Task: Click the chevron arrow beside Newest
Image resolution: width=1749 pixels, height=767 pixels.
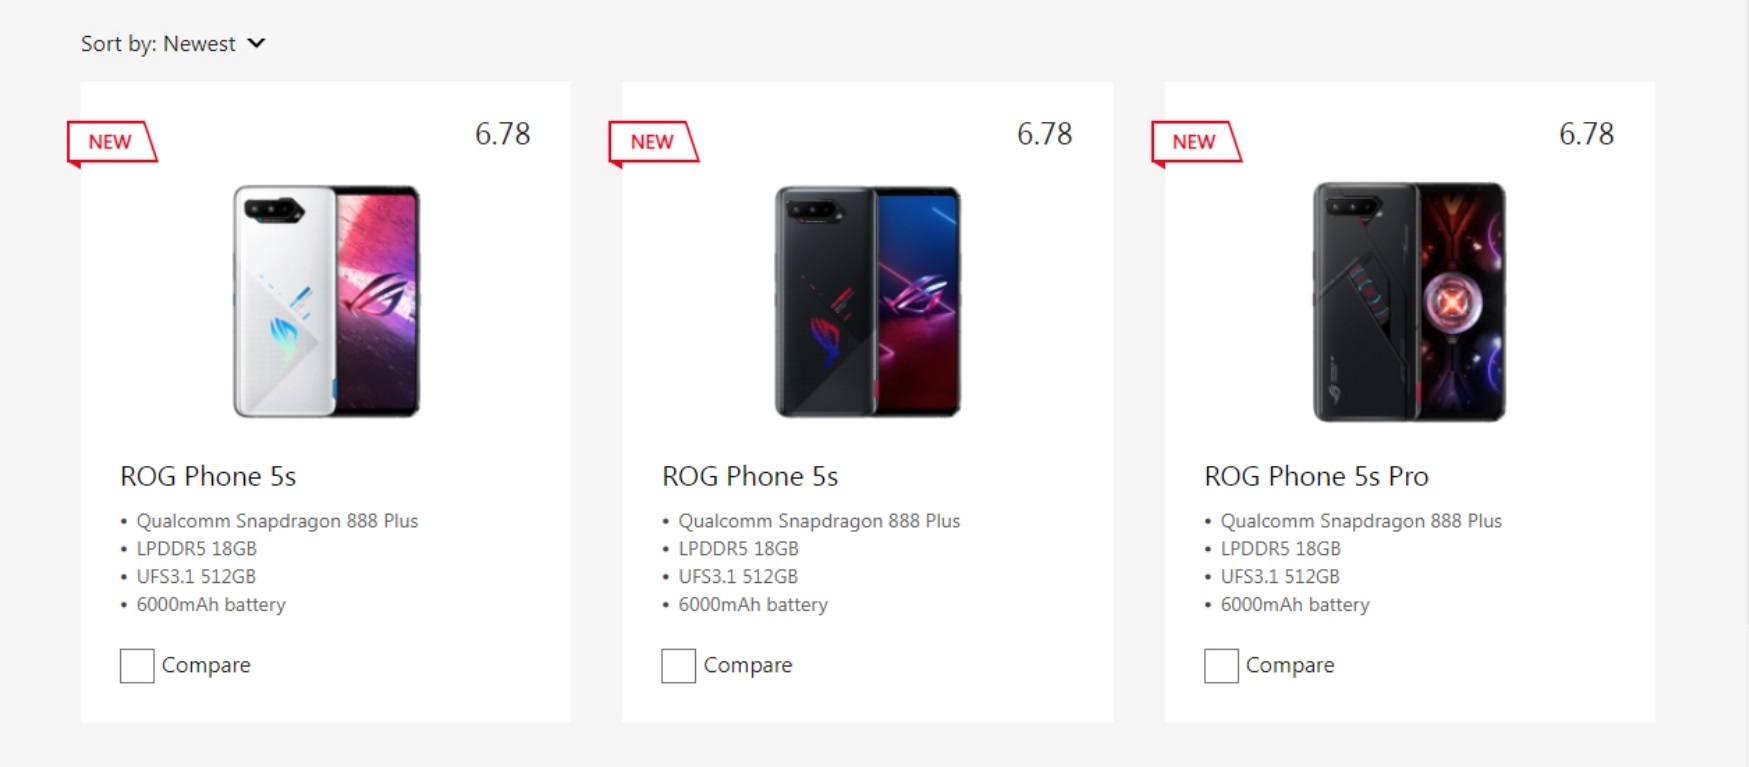Action: pos(256,43)
